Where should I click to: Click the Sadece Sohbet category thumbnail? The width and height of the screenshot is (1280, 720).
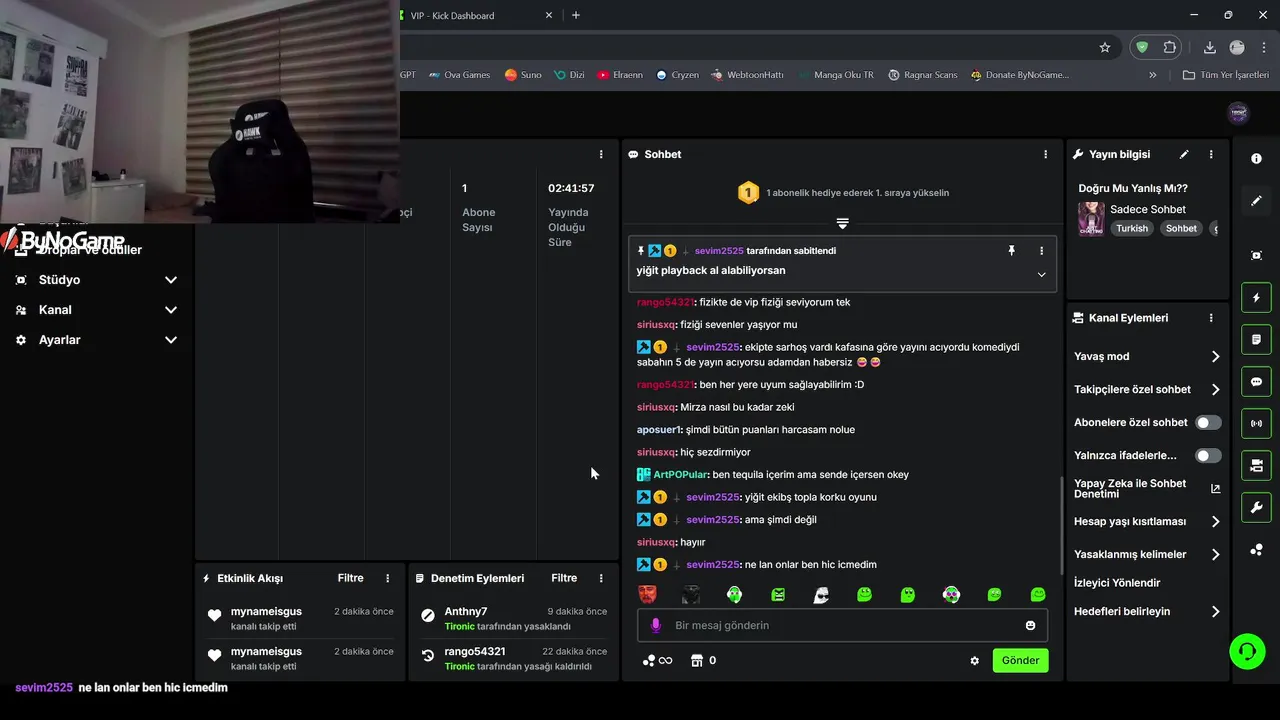pos(1091,218)
